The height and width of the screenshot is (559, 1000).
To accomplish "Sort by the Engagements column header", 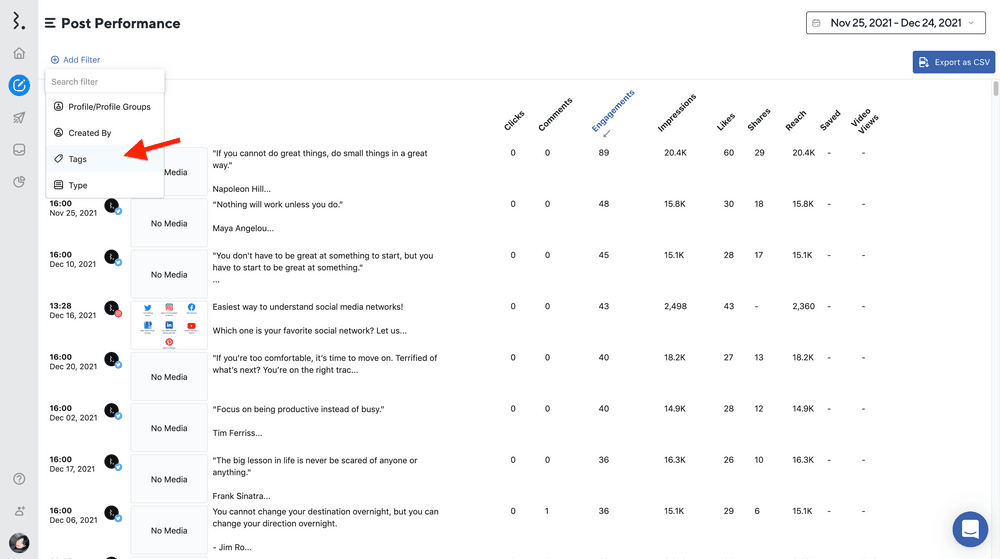I will (x=612, y=112).
